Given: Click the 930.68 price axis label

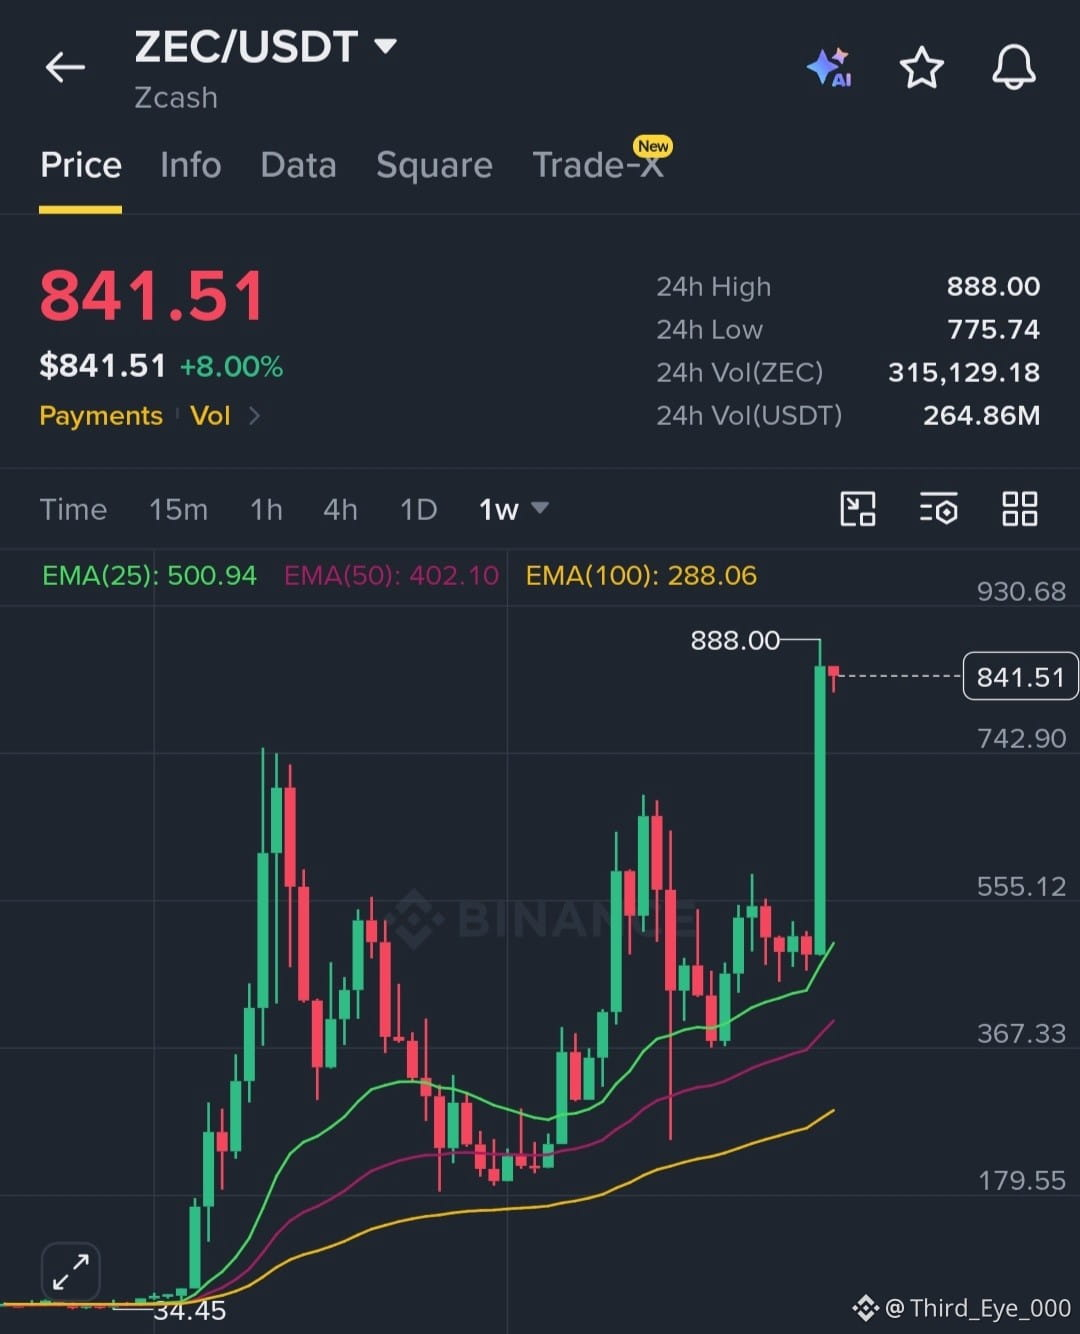Looking at the screenshot, I should pyautogui.click(x=1021, y=591).
